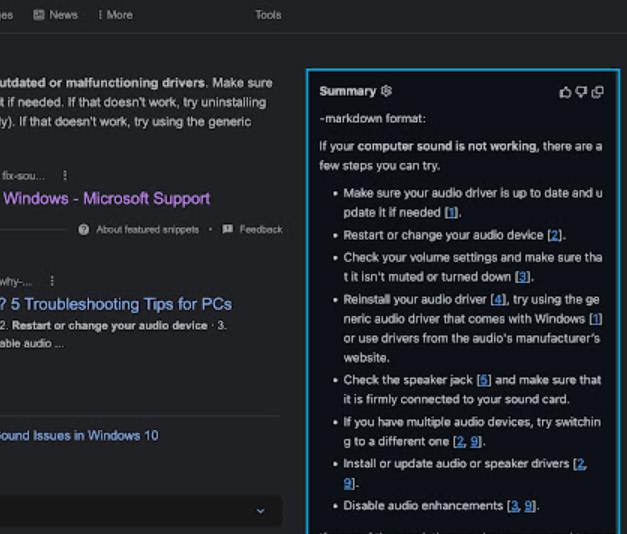Click the question mark icon beside featured snippets

[84, 229]
